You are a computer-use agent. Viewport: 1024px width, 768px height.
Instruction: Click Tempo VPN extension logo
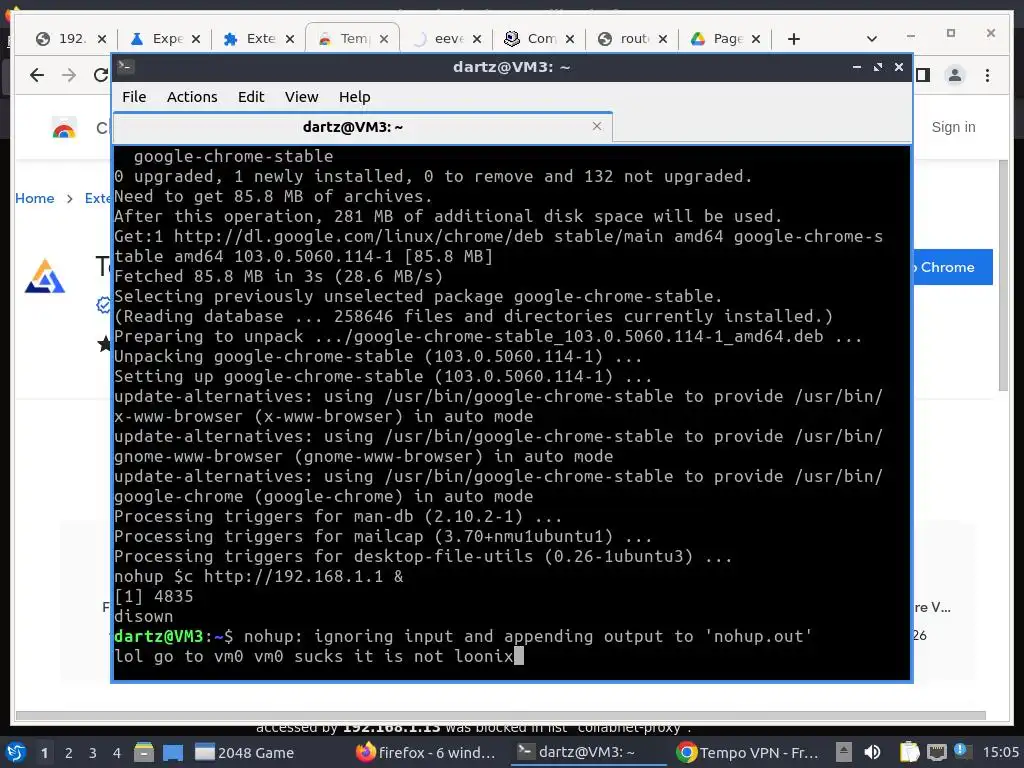click(x=44, y=276)
